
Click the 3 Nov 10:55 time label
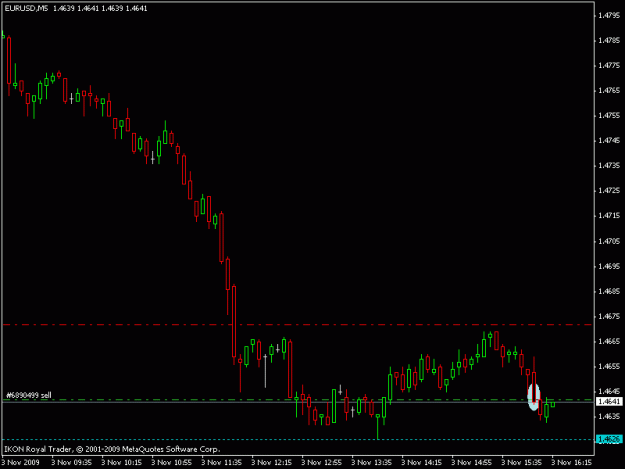pos(171,462)
